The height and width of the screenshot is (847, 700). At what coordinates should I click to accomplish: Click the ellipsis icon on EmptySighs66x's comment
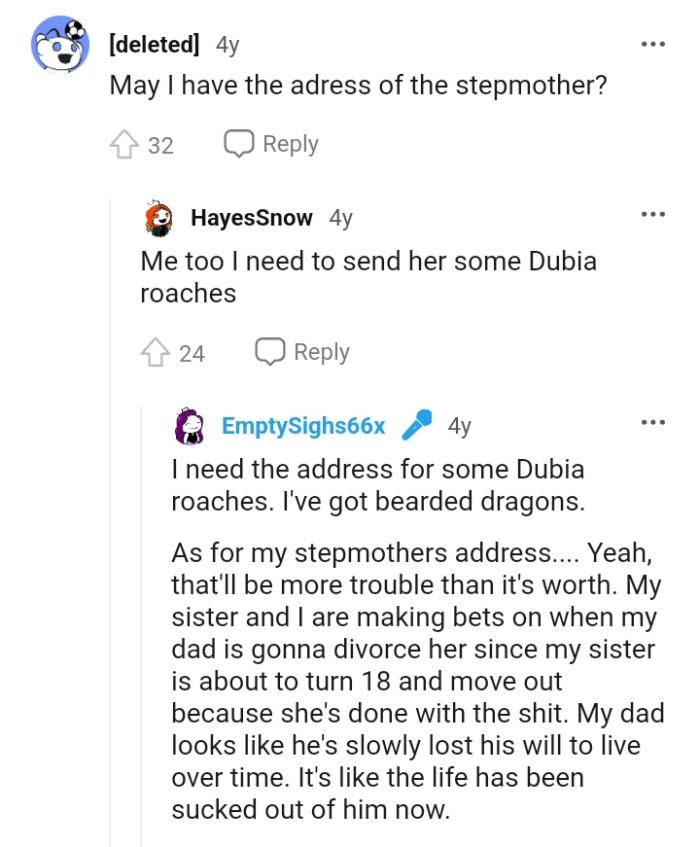[x=655, y=420]
